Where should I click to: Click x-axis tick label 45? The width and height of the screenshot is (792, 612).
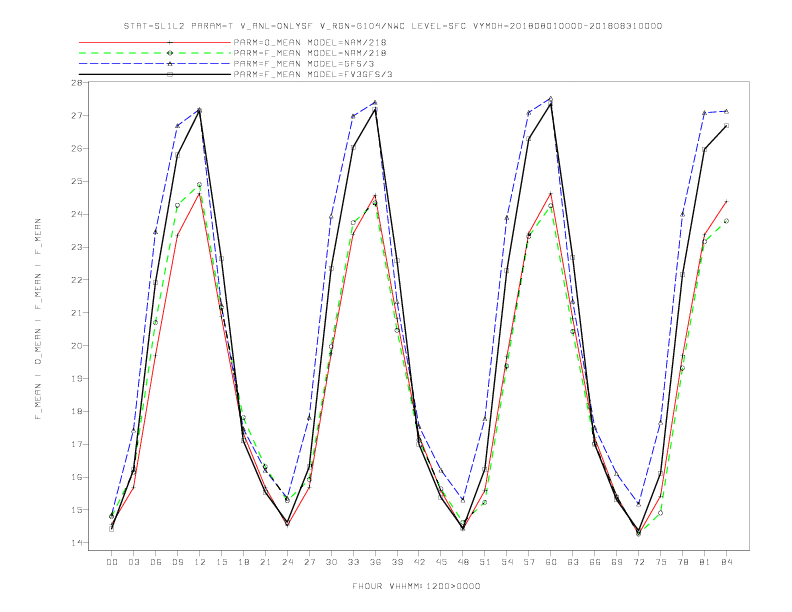441,562
